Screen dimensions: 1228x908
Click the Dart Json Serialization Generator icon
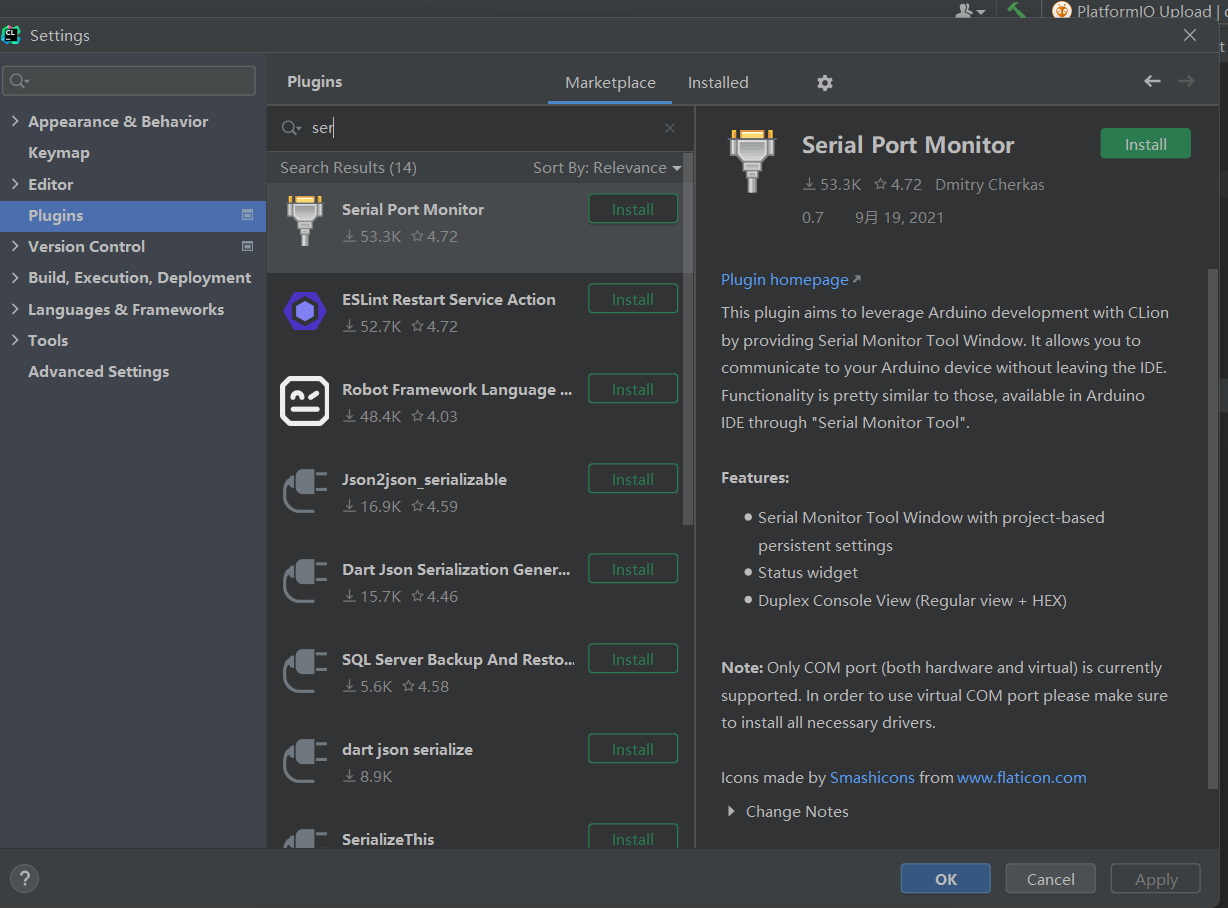[305, 581]
